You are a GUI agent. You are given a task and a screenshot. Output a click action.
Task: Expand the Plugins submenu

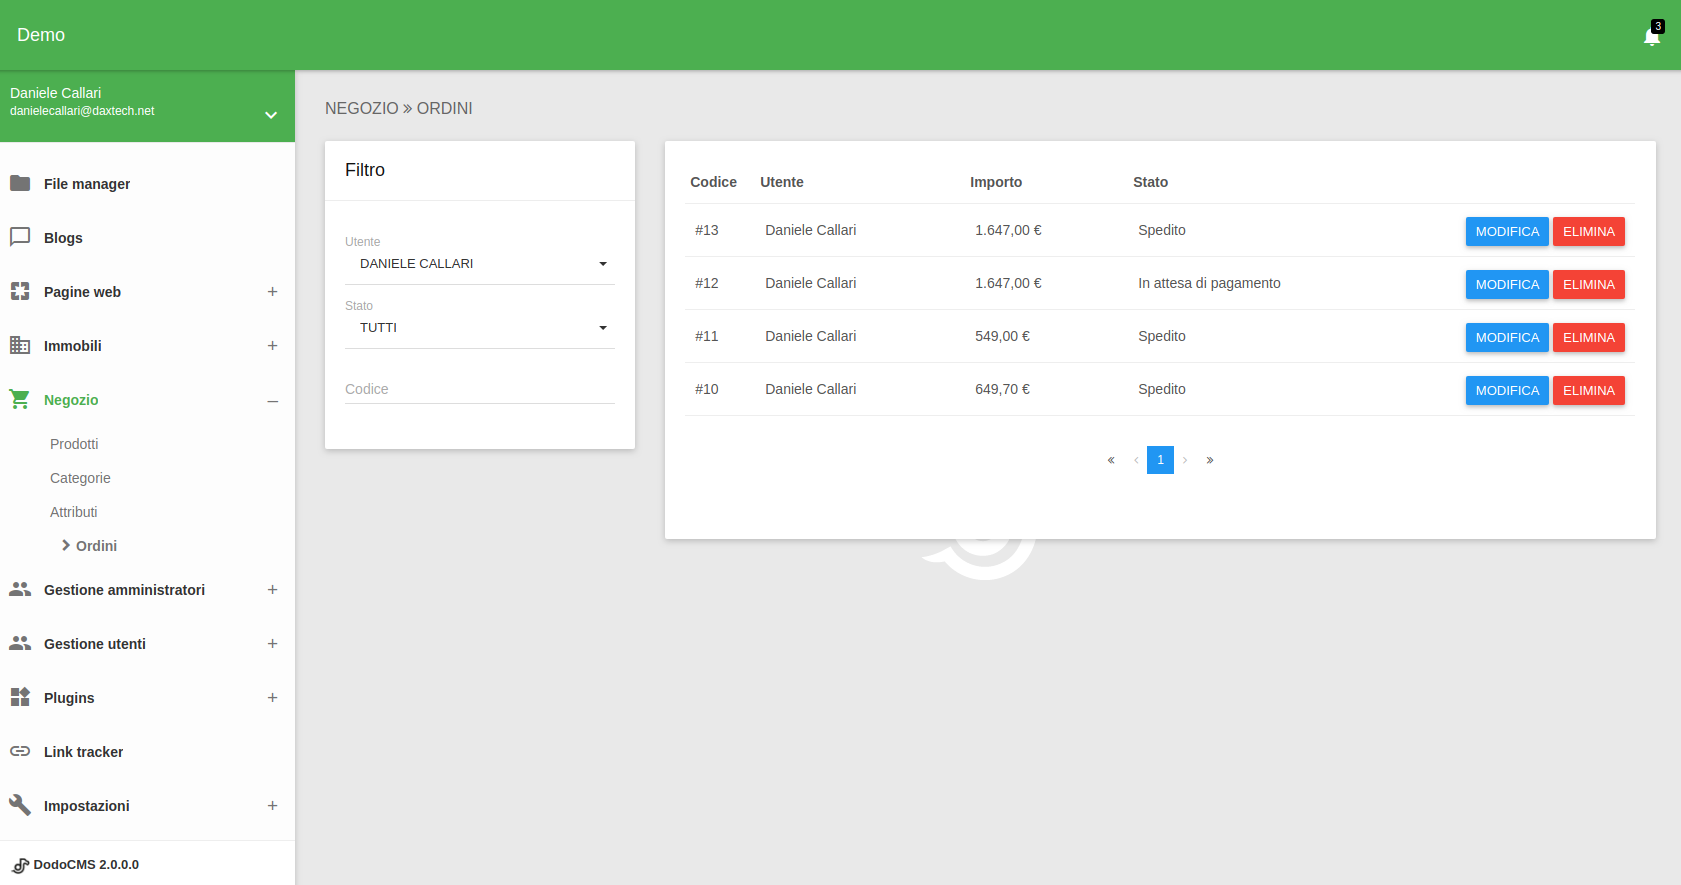point(272,698)
